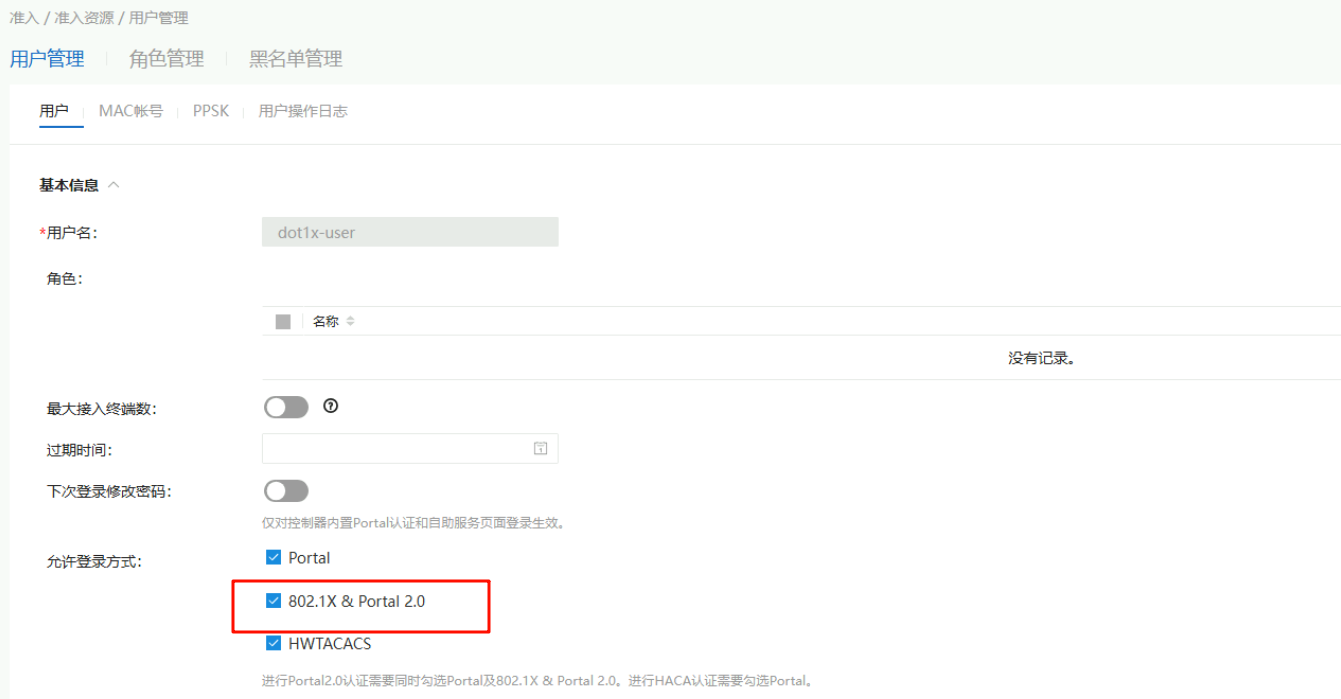Select the 用户 sub-tab
This screenshot has height=699, width=1341.
click(54, 111)
